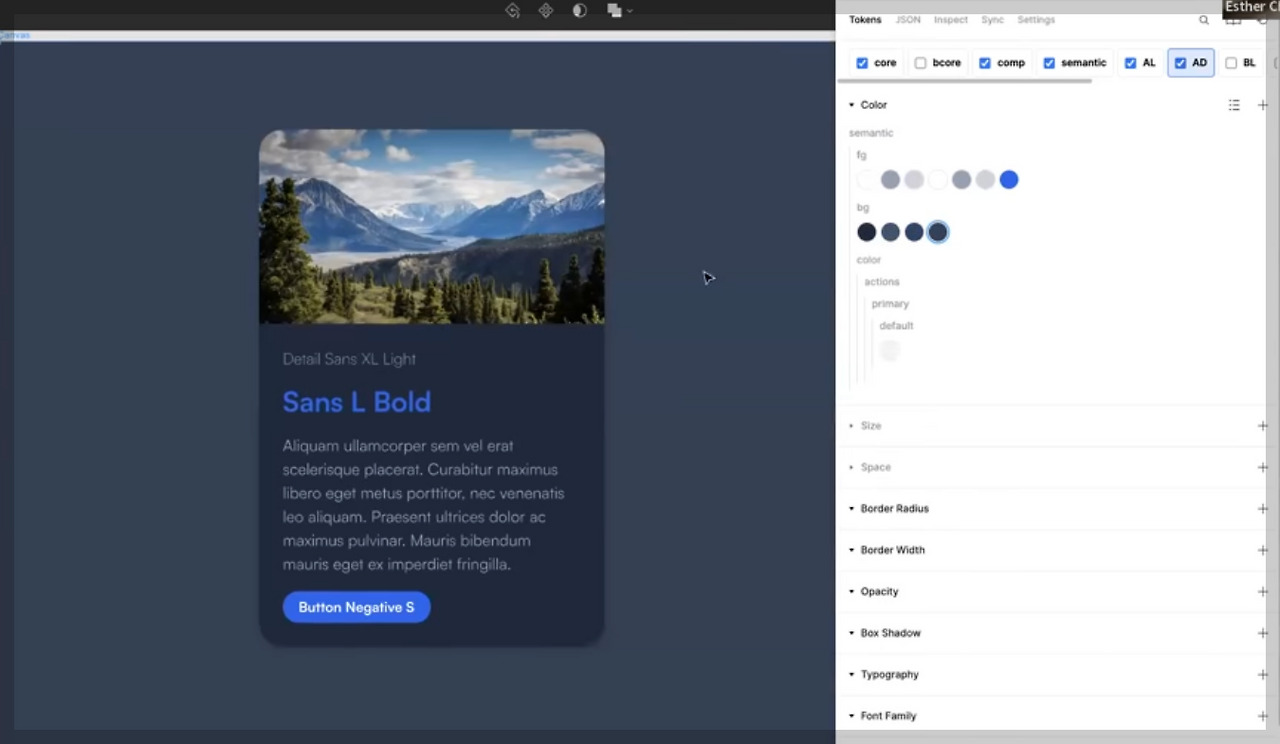Open the Inspect tab
1280x744 pixels.
point(950,19)
